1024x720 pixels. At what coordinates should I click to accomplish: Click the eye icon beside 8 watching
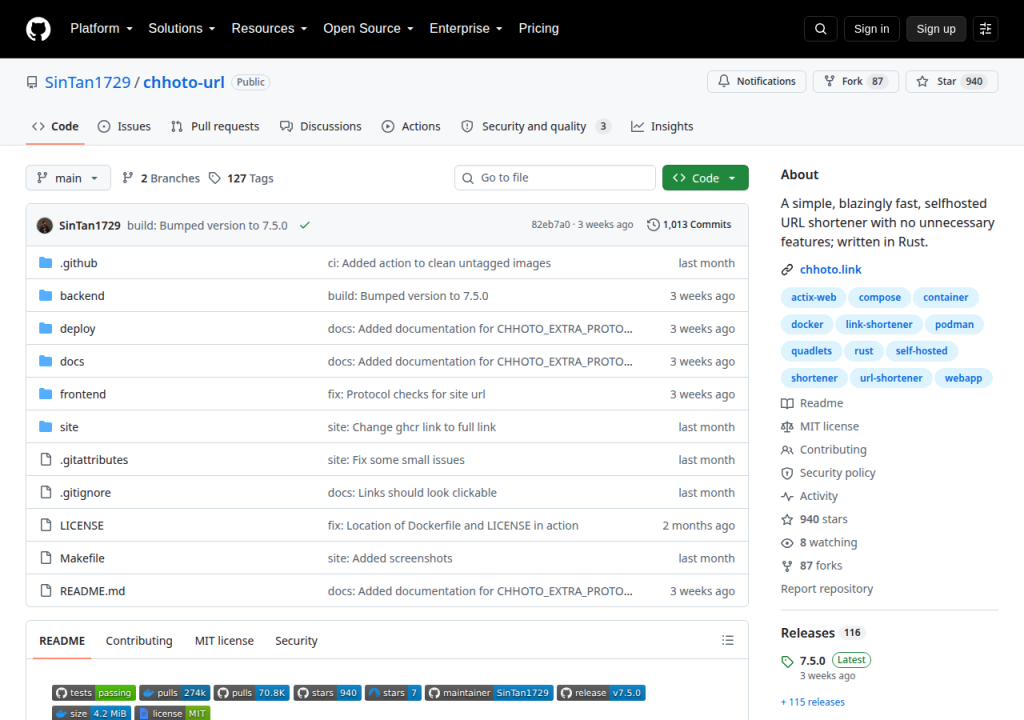787,543
